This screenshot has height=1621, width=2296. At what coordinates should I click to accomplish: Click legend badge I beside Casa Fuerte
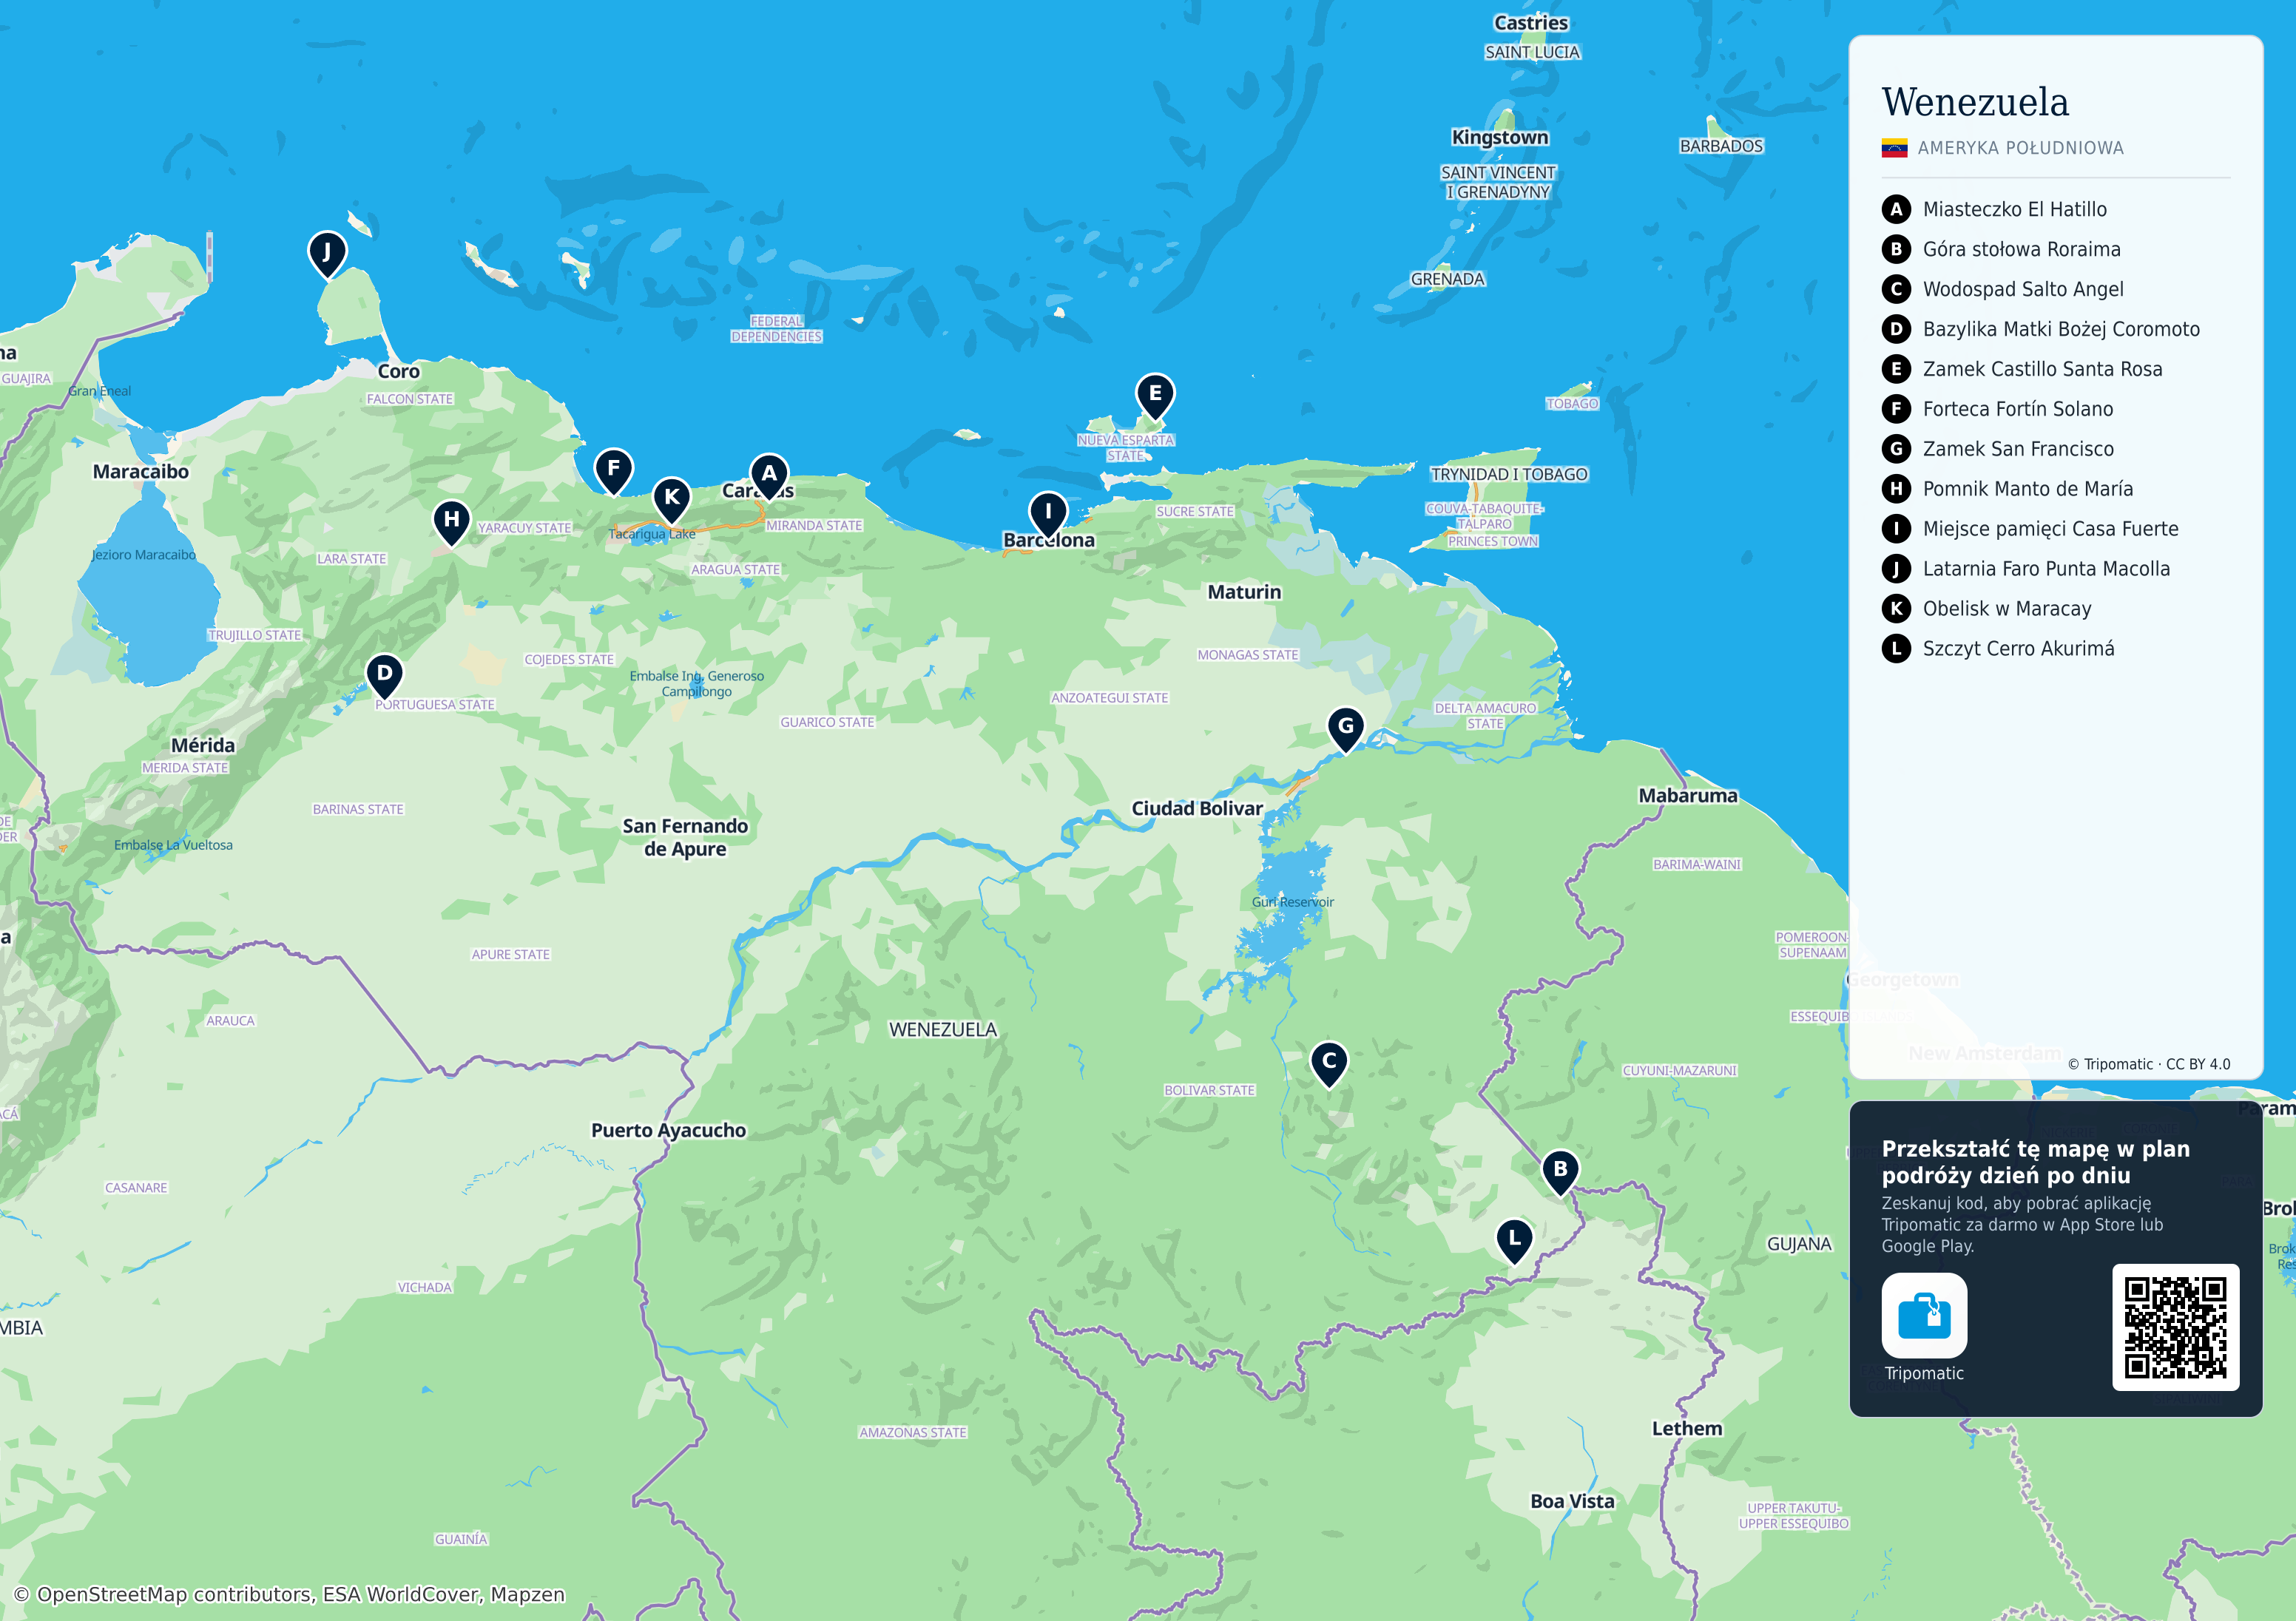[x=1896, y=529]
